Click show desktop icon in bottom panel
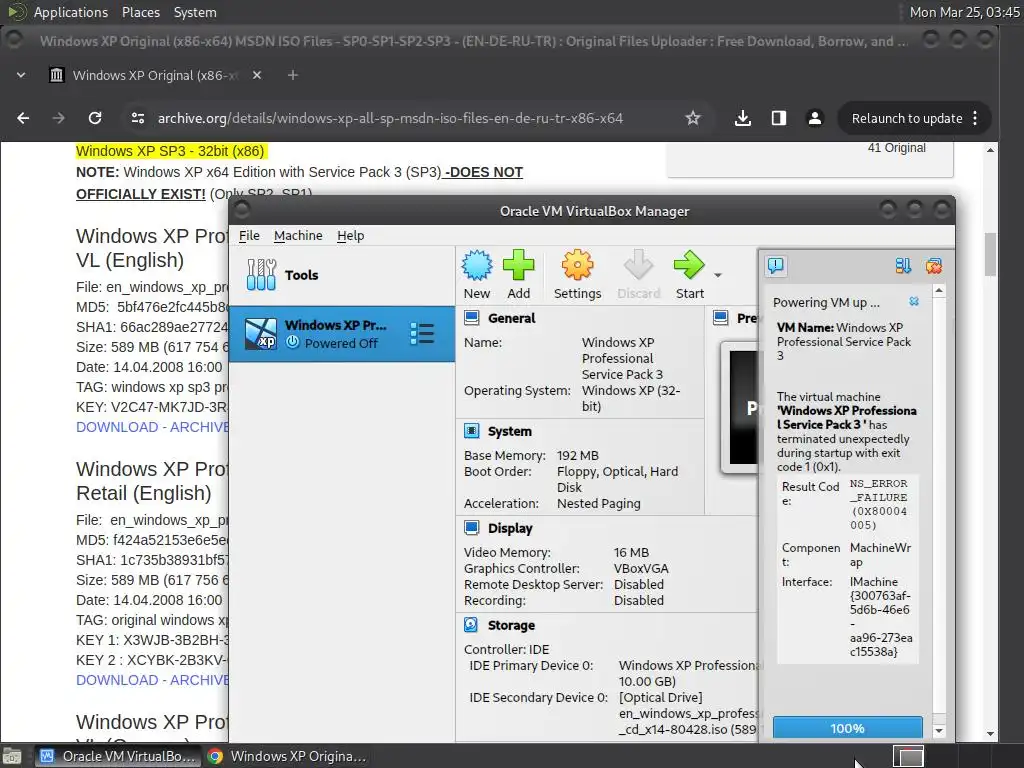The width and height of the screenshot is (1024, 768). tap(11, 756)
